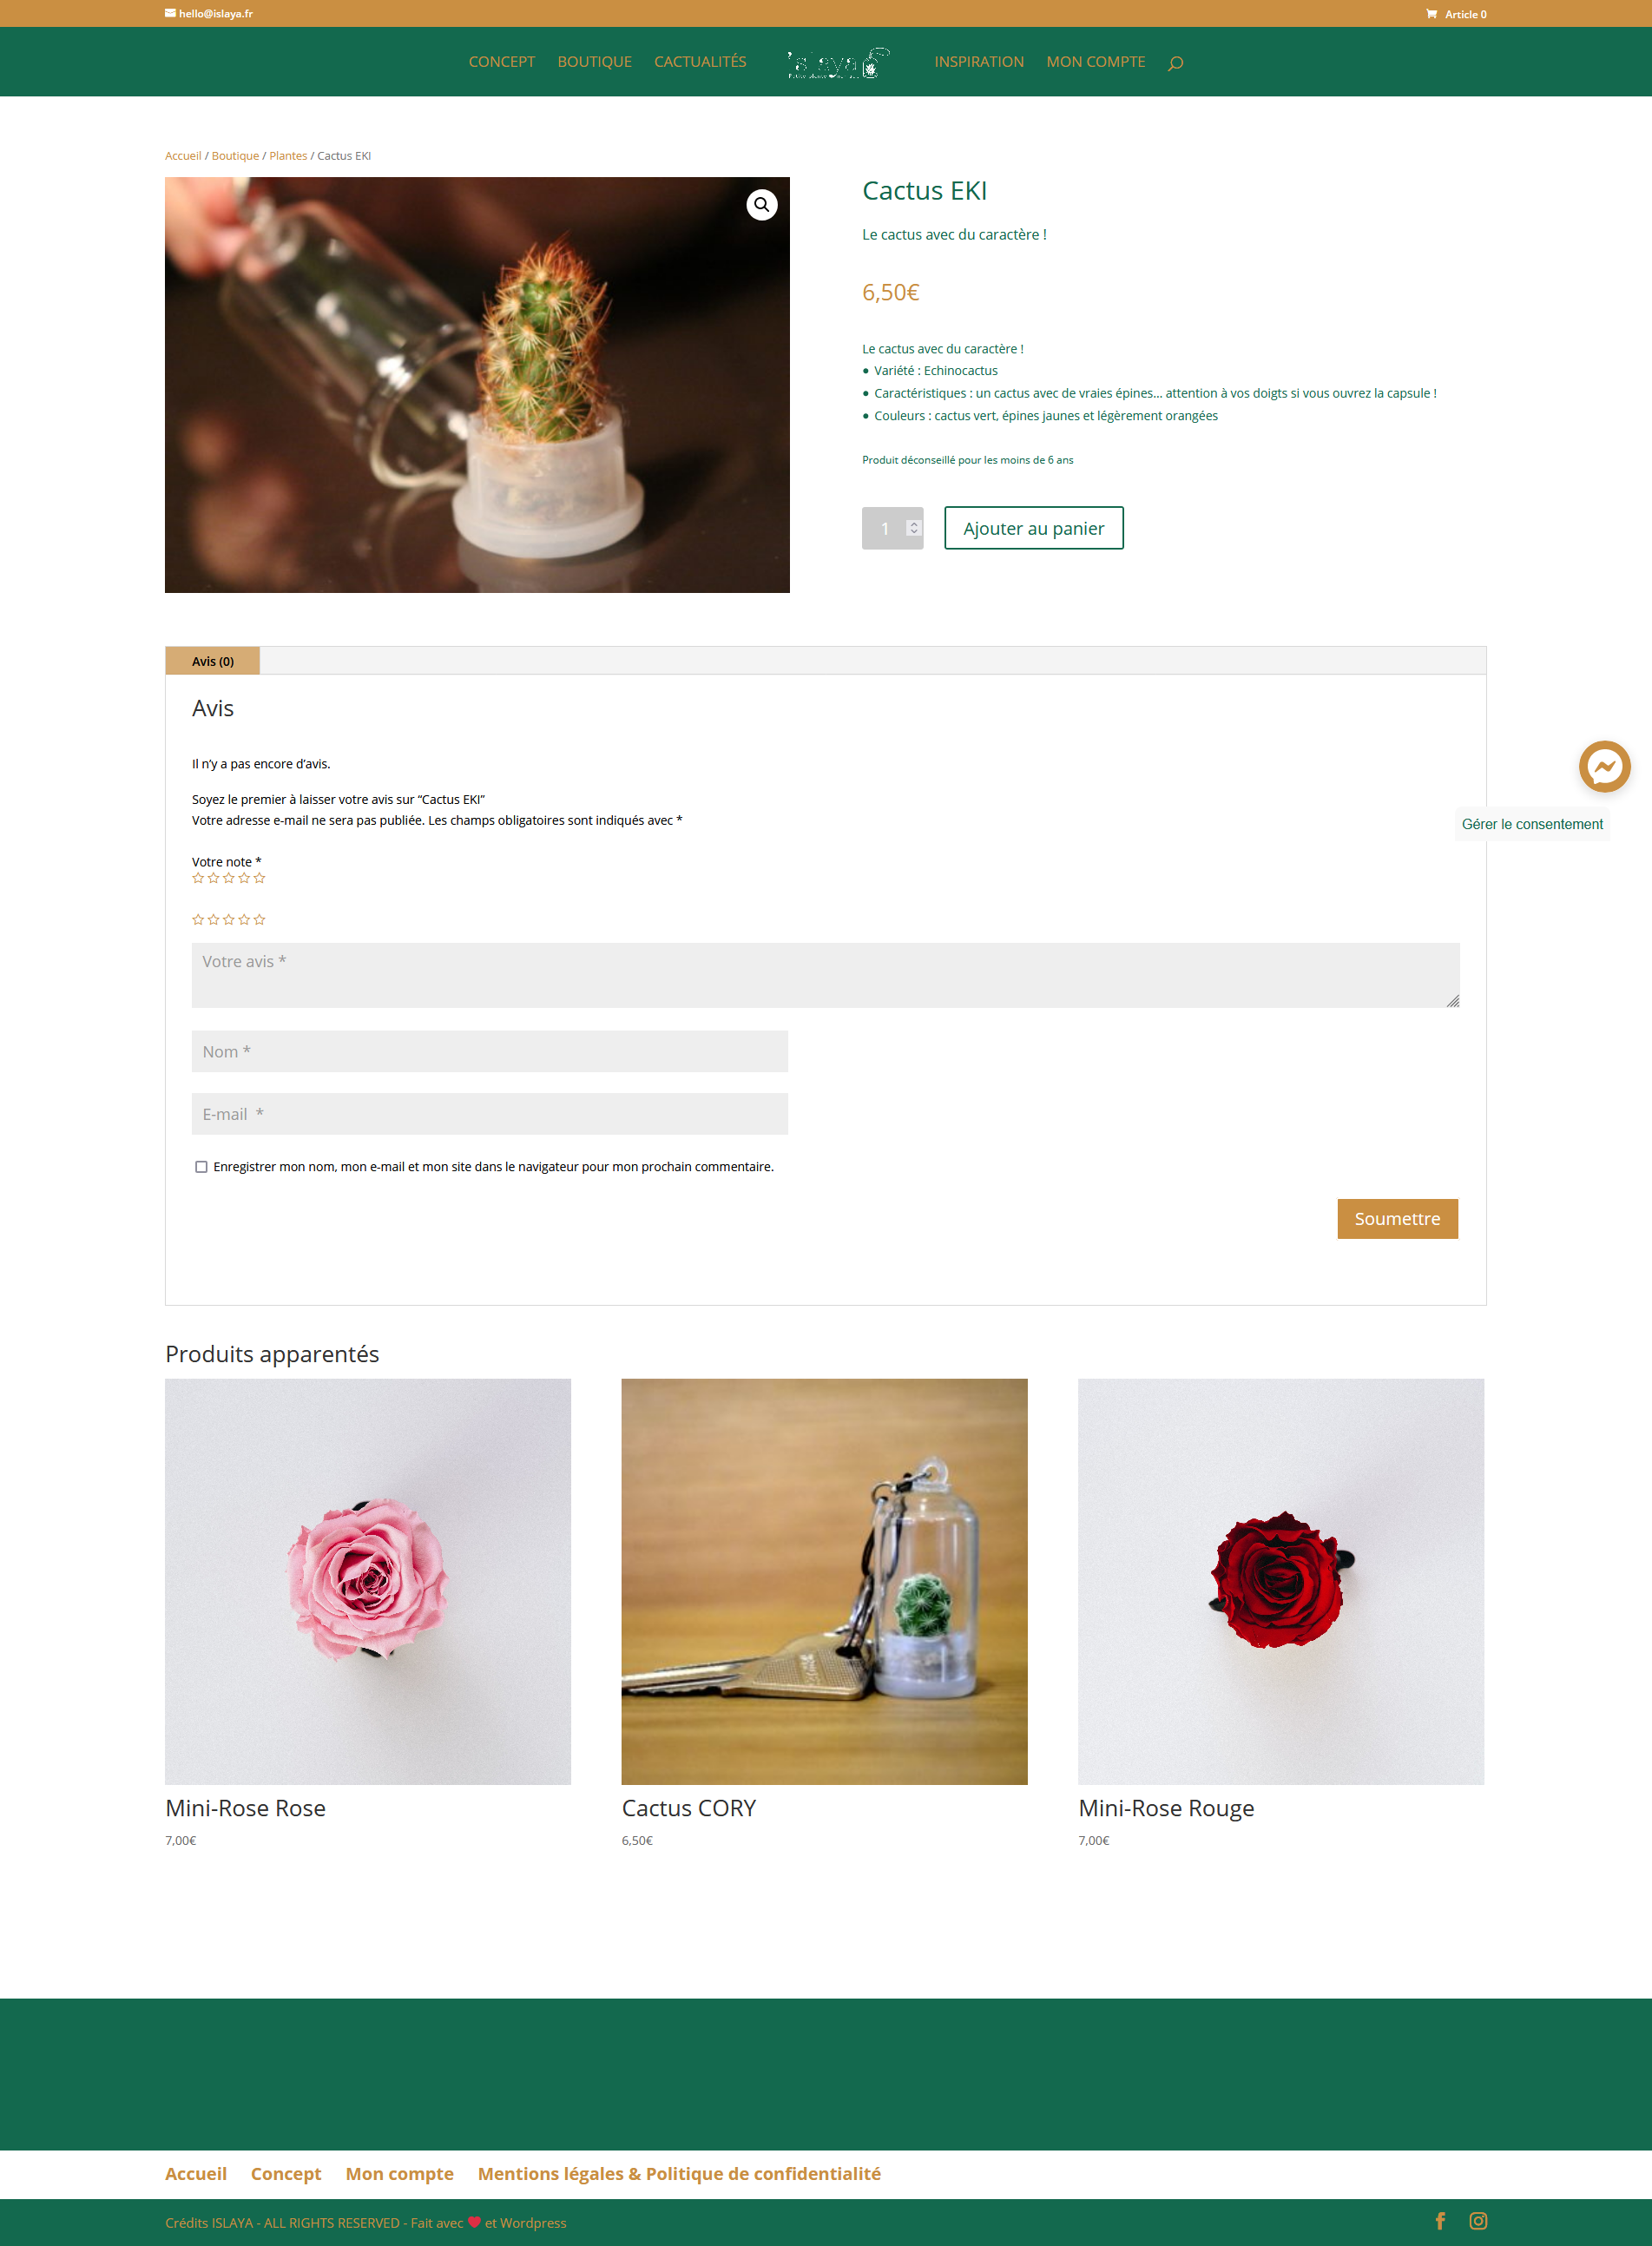The image size is (1652, 2246).
Task: Open the BOUTIQUE menu item
Action: (594, 62)
